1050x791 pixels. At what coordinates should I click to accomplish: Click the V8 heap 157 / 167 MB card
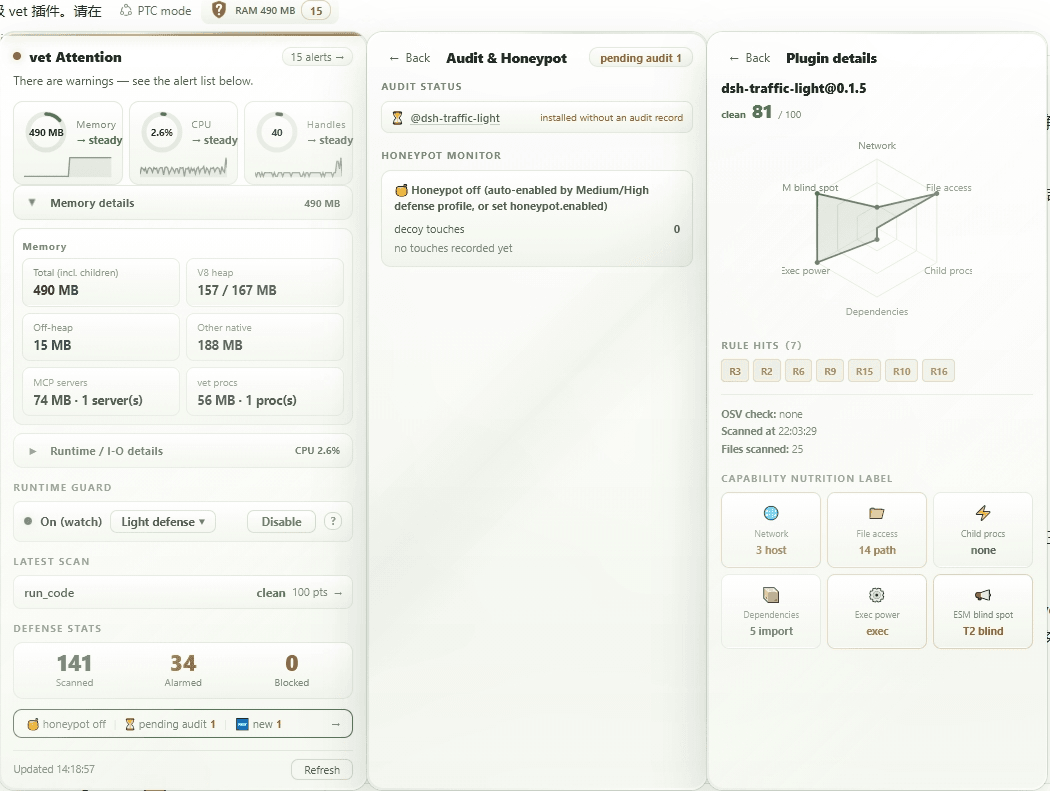point(265,282)
